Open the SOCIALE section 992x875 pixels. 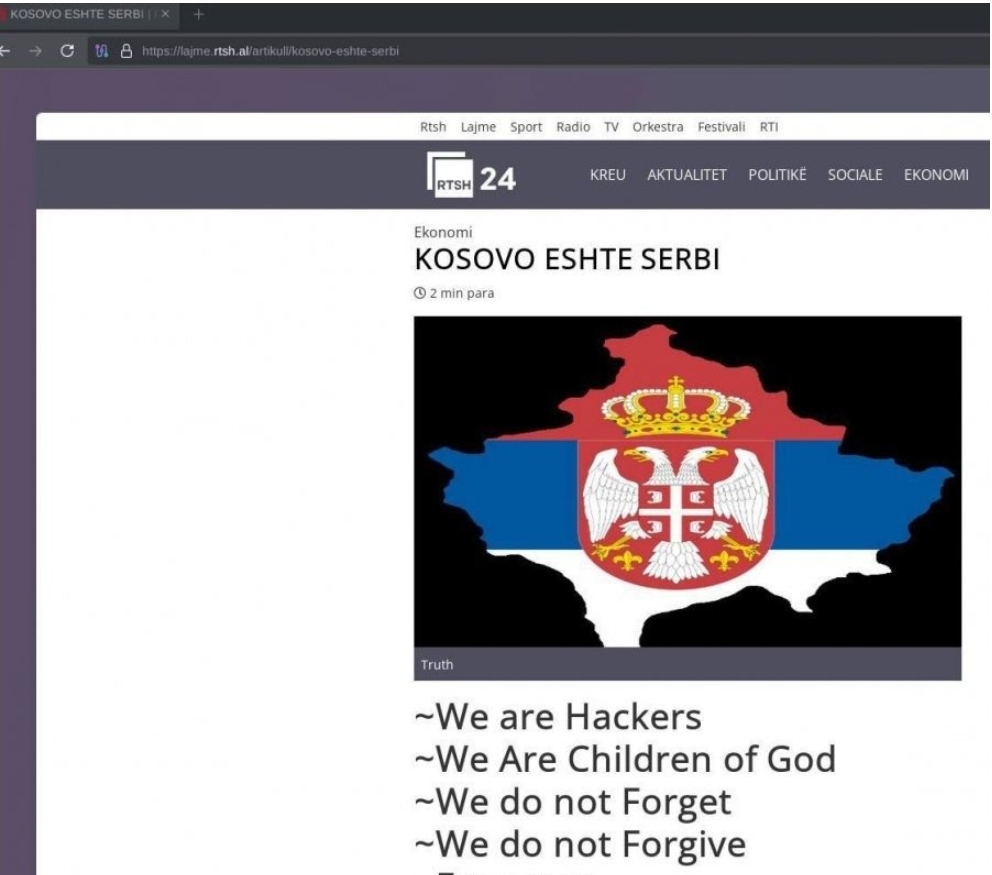(x=855, y=175)
